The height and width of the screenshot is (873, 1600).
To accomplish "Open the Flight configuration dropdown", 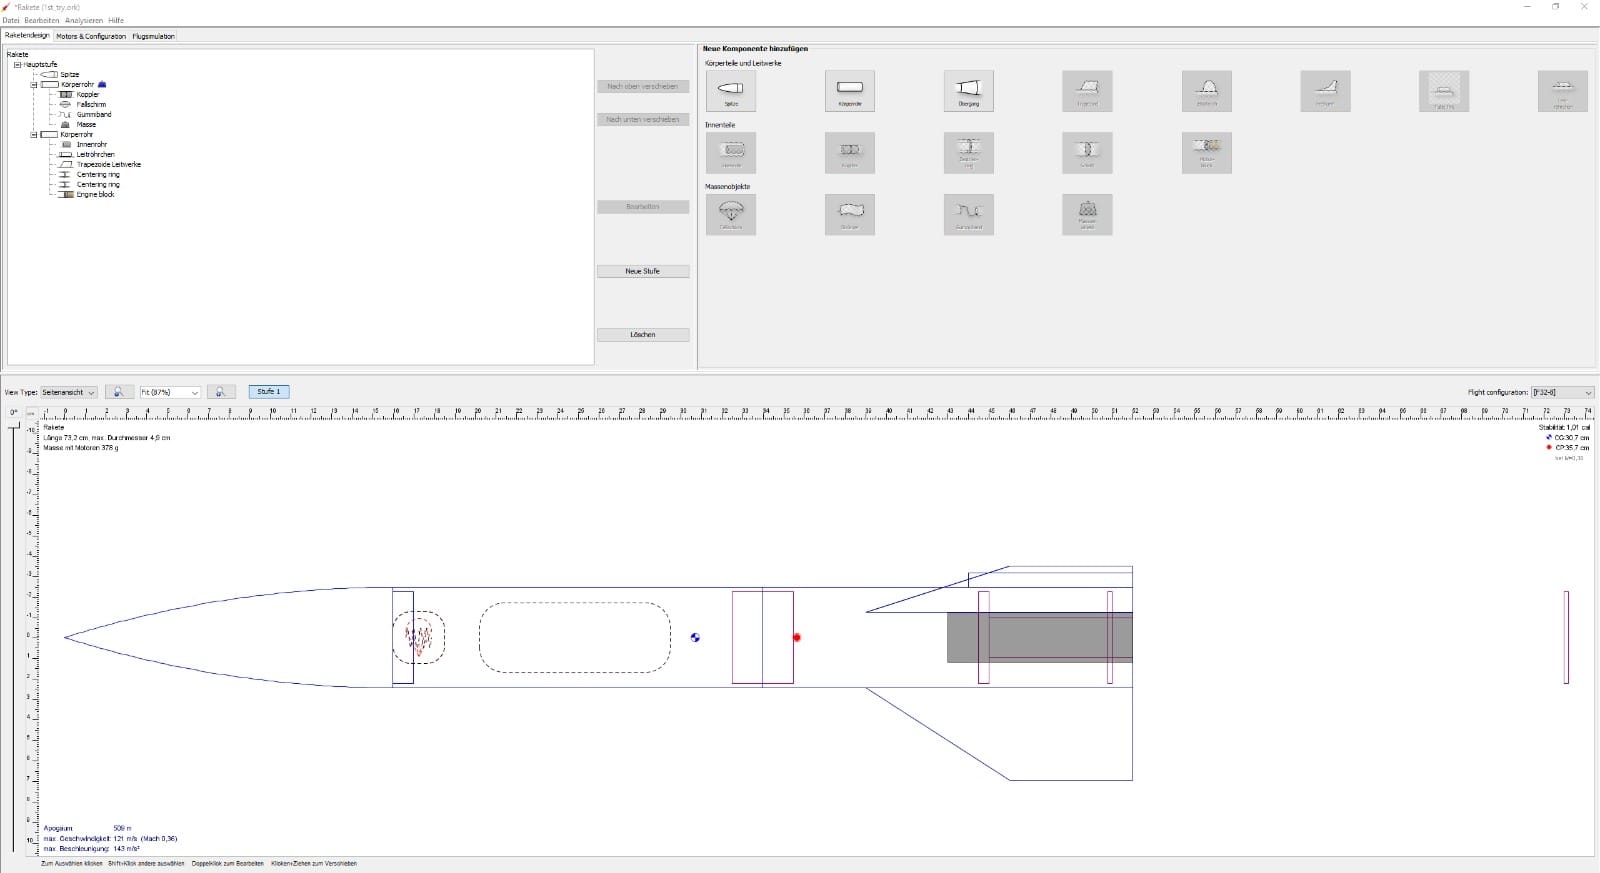I will point(1562,392).
